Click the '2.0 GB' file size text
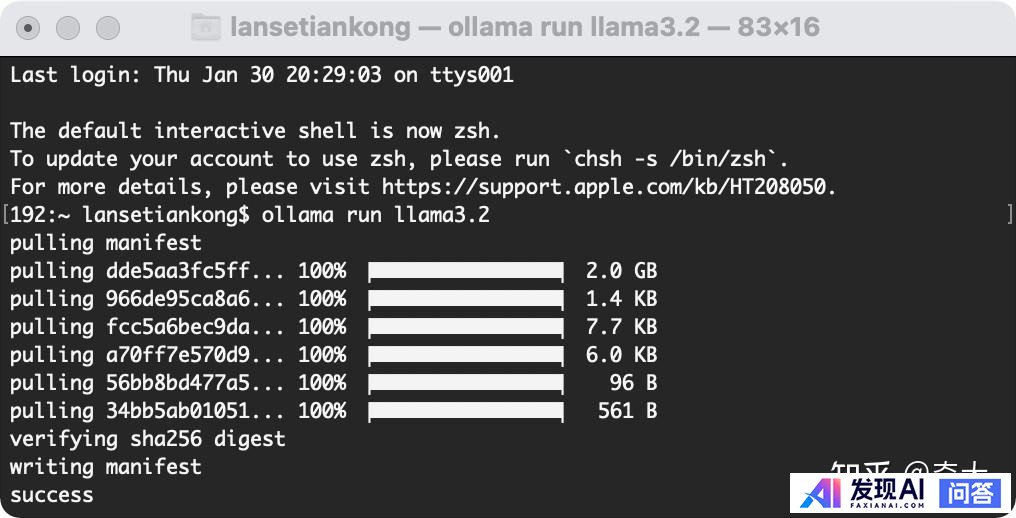This screenshot has width=1016, height=518. (621, 271)
